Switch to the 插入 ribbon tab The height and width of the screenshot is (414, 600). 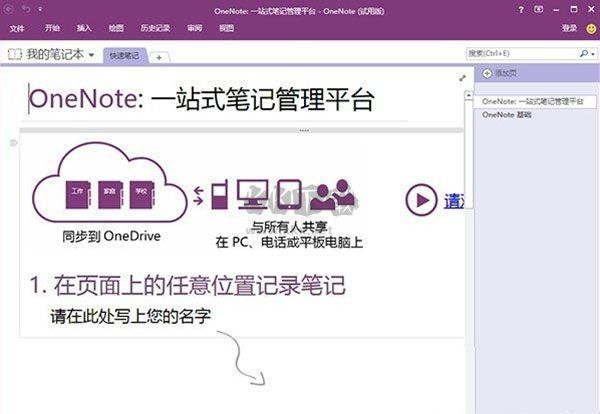[84, 28]
